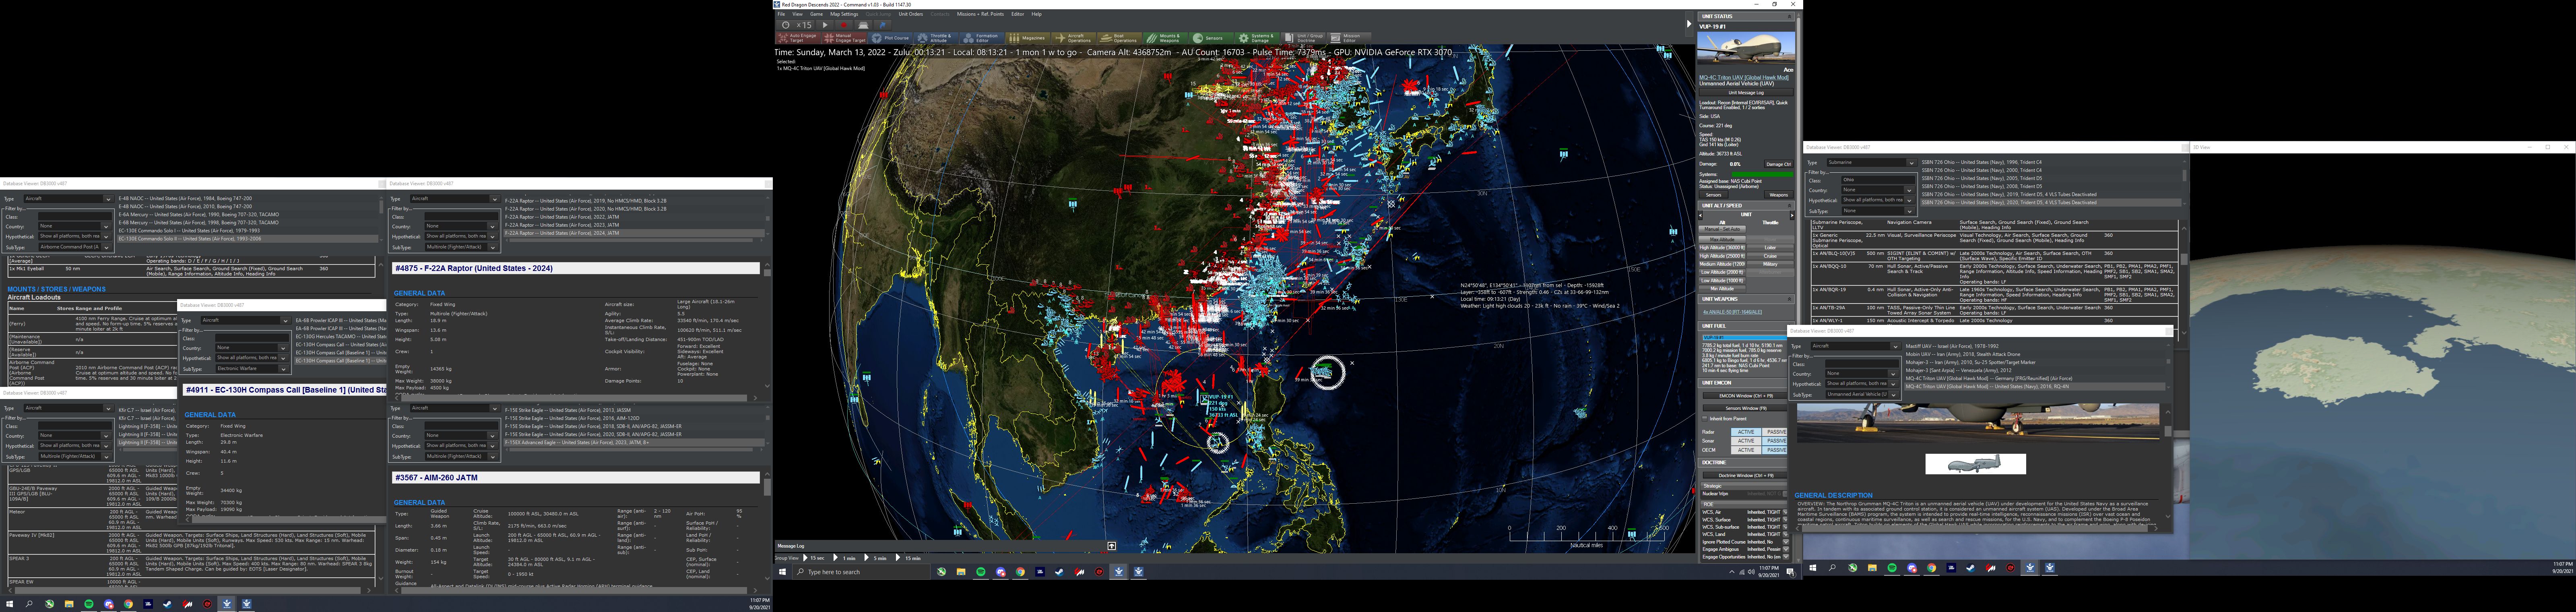Open Missions + Ref. Points menu
The width and height of the screenshot is (2576, 612).
(980, 14)
